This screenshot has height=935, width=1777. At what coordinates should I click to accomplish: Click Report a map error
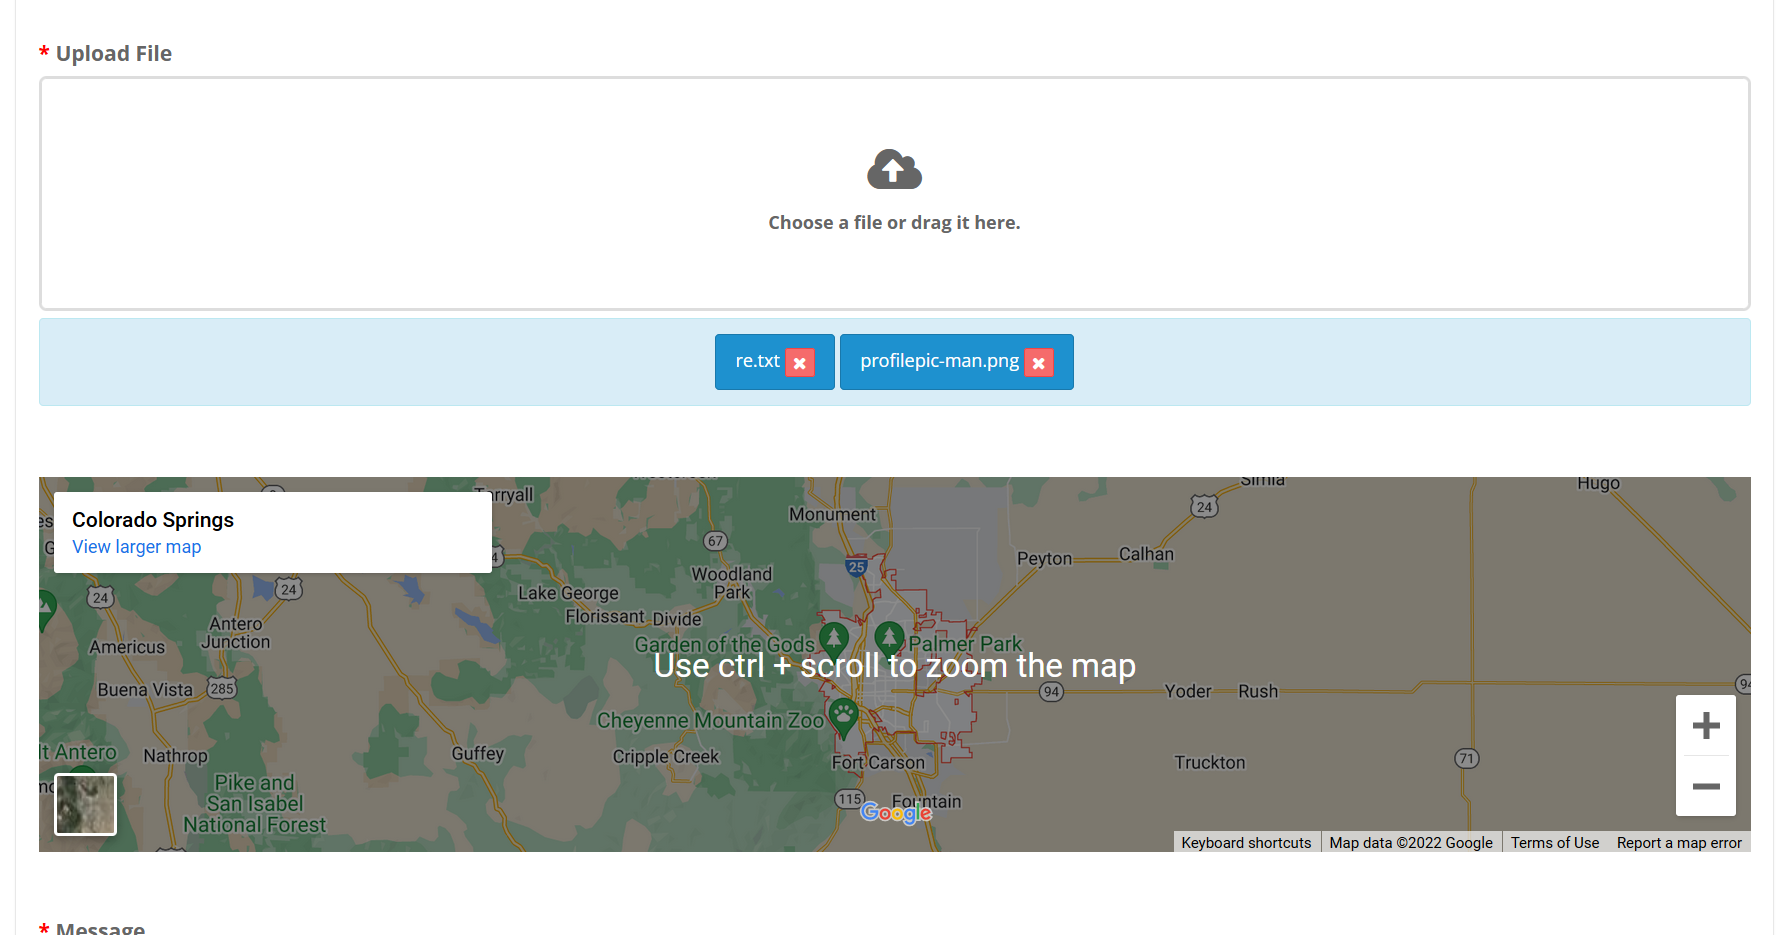coord(1678,843)
